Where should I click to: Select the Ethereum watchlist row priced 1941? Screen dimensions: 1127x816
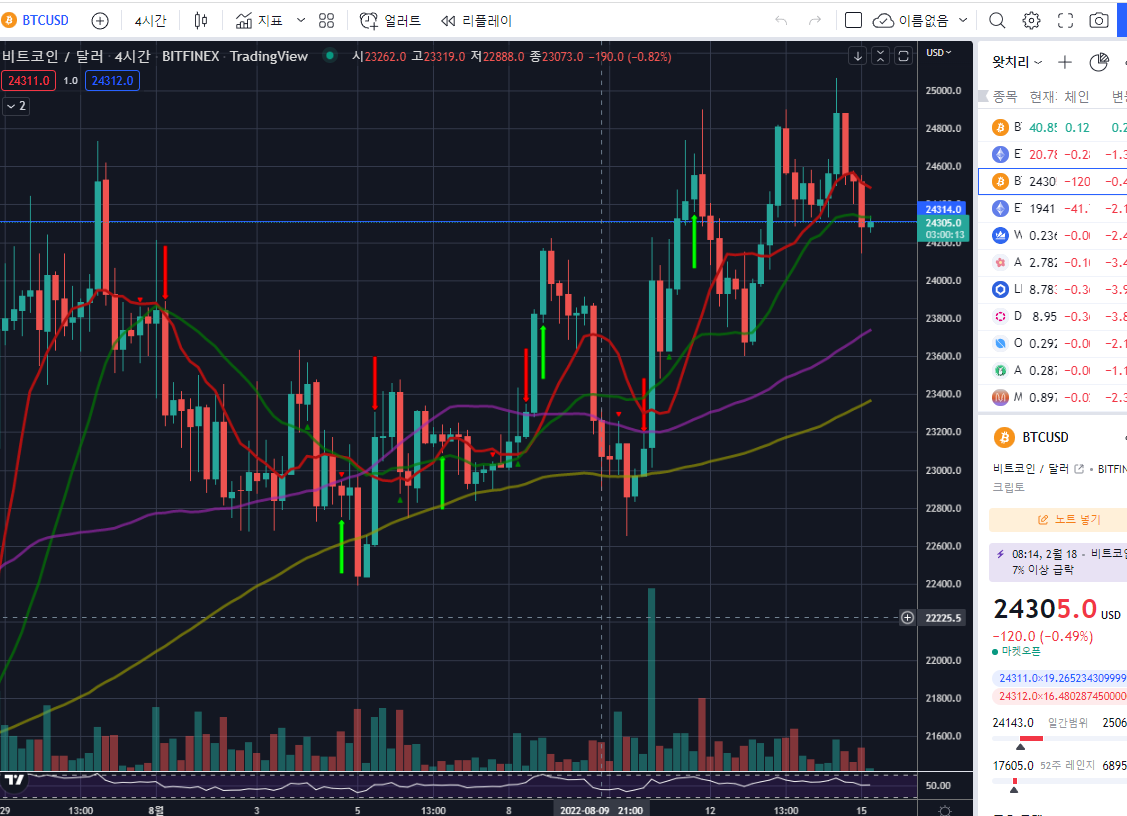tap(1052, 208)
